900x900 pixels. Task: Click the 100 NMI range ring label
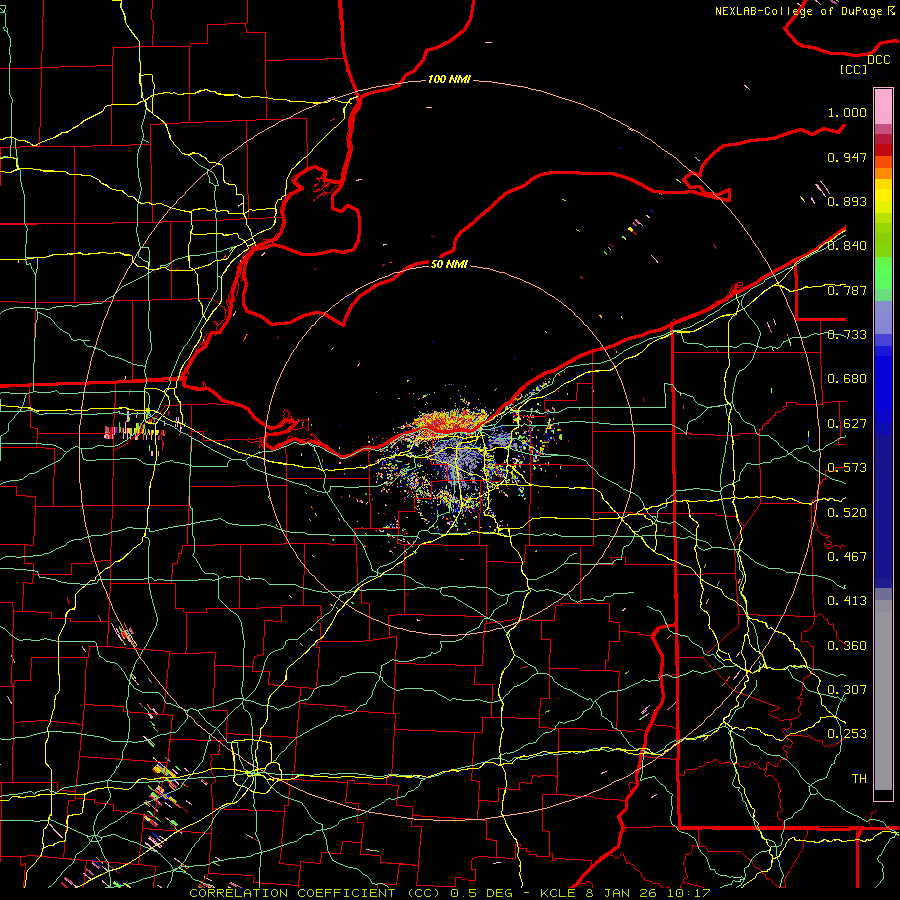coord(449,79)
